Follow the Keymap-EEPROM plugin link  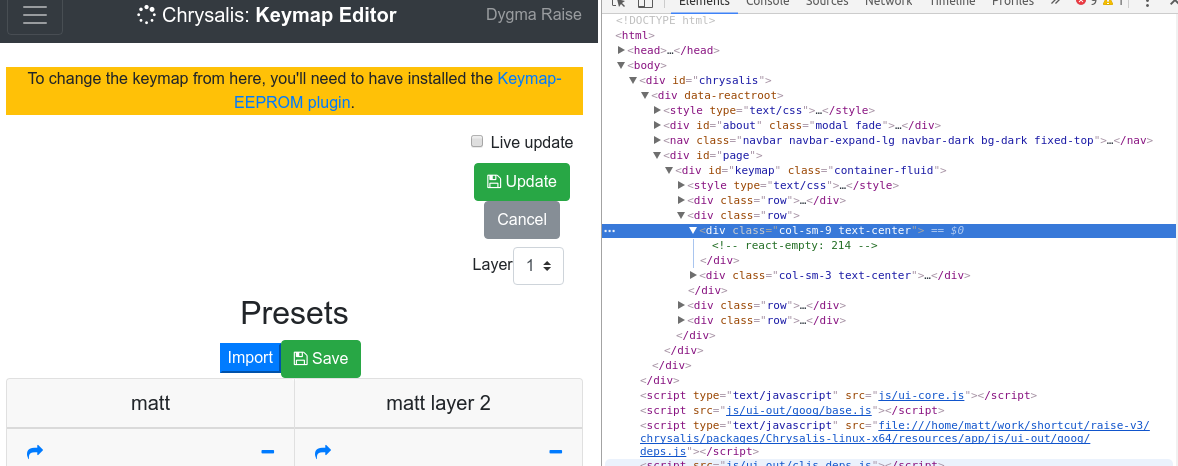397,90
